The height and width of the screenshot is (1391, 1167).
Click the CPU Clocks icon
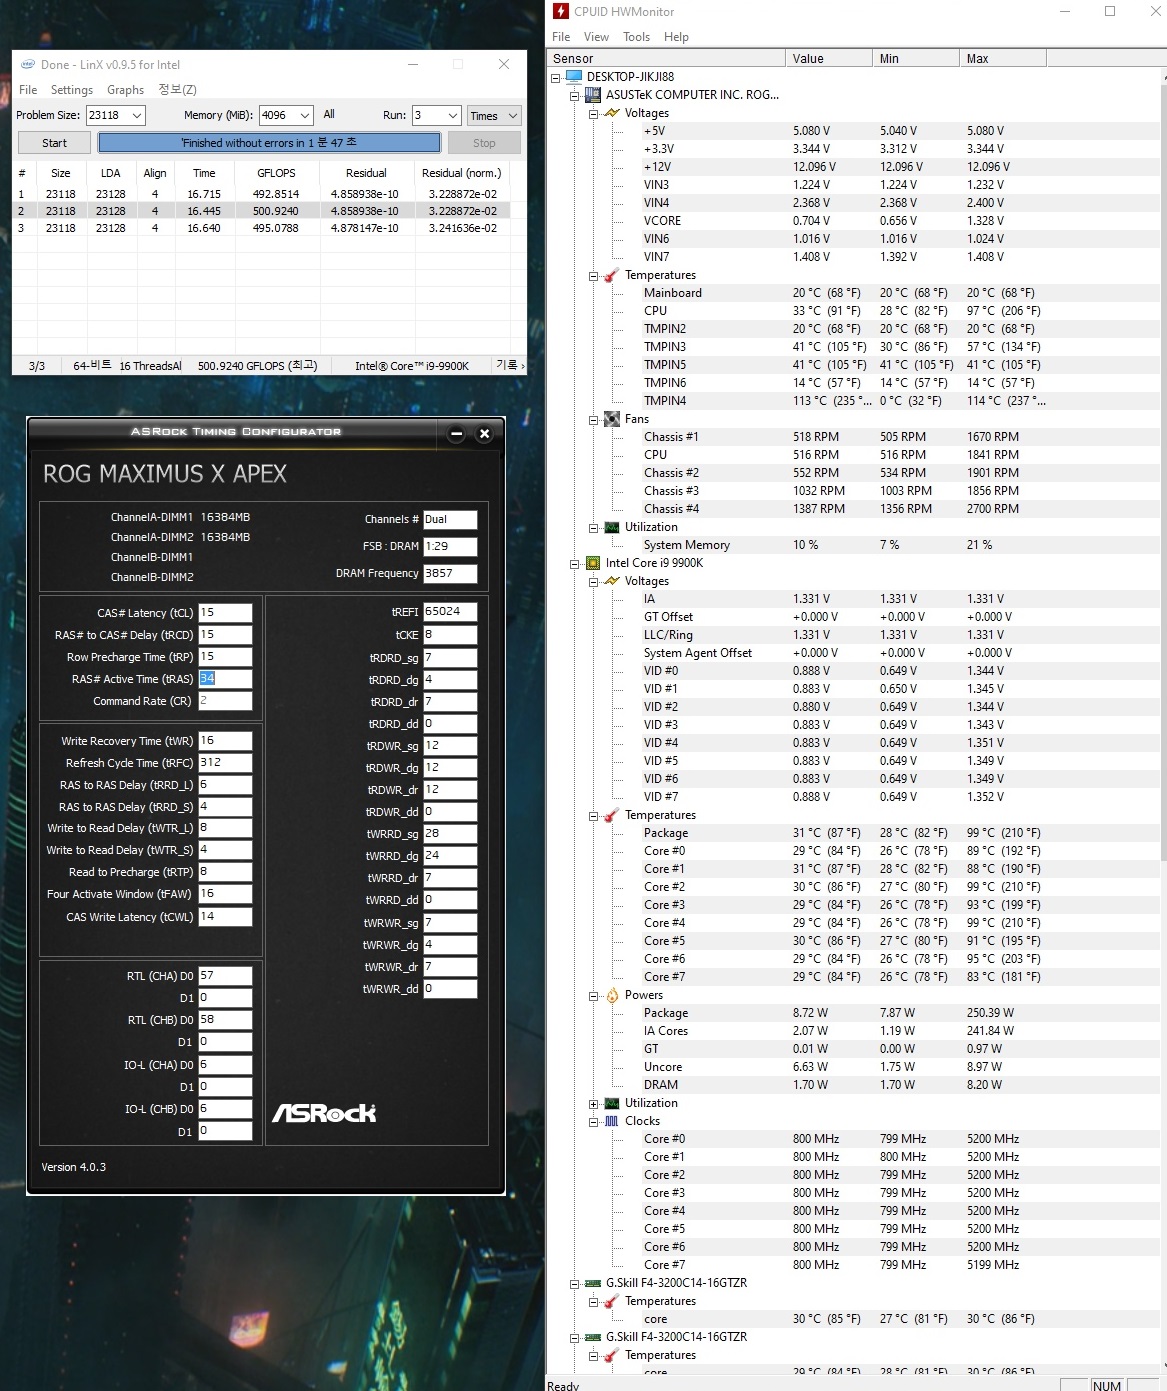click(x=611, y=1121)
